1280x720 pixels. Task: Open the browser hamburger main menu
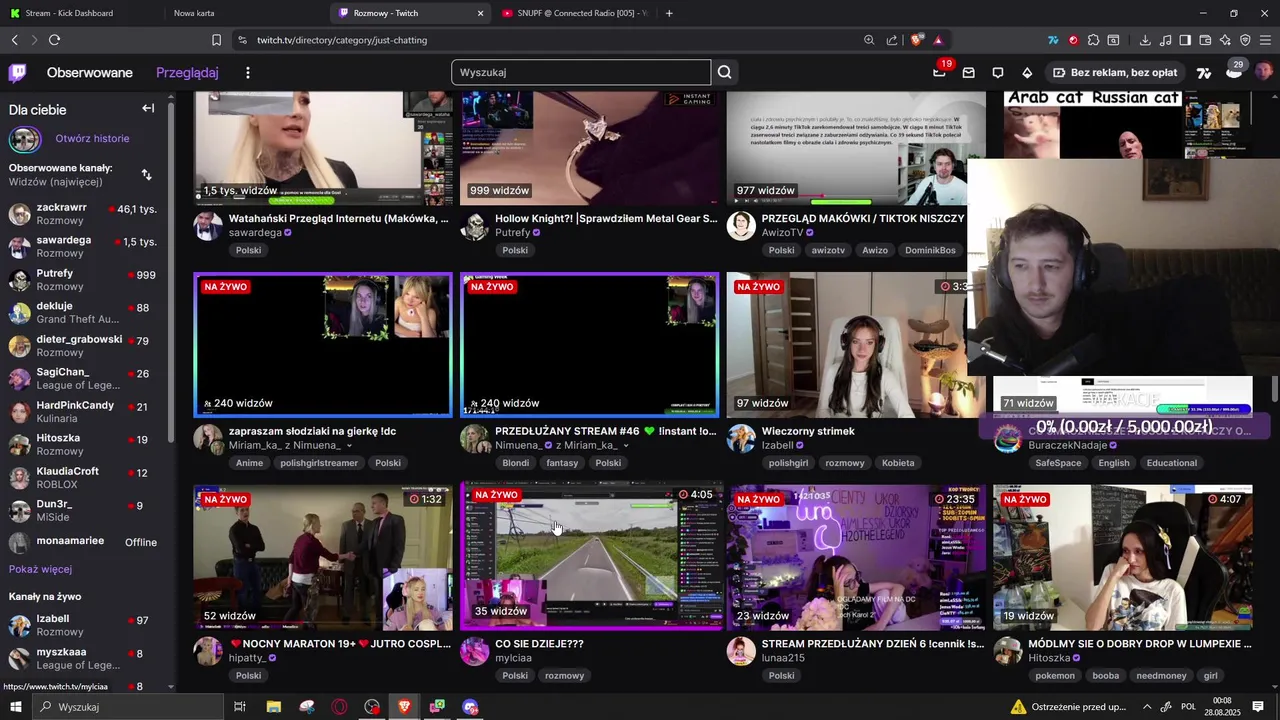click(1266, 40)
